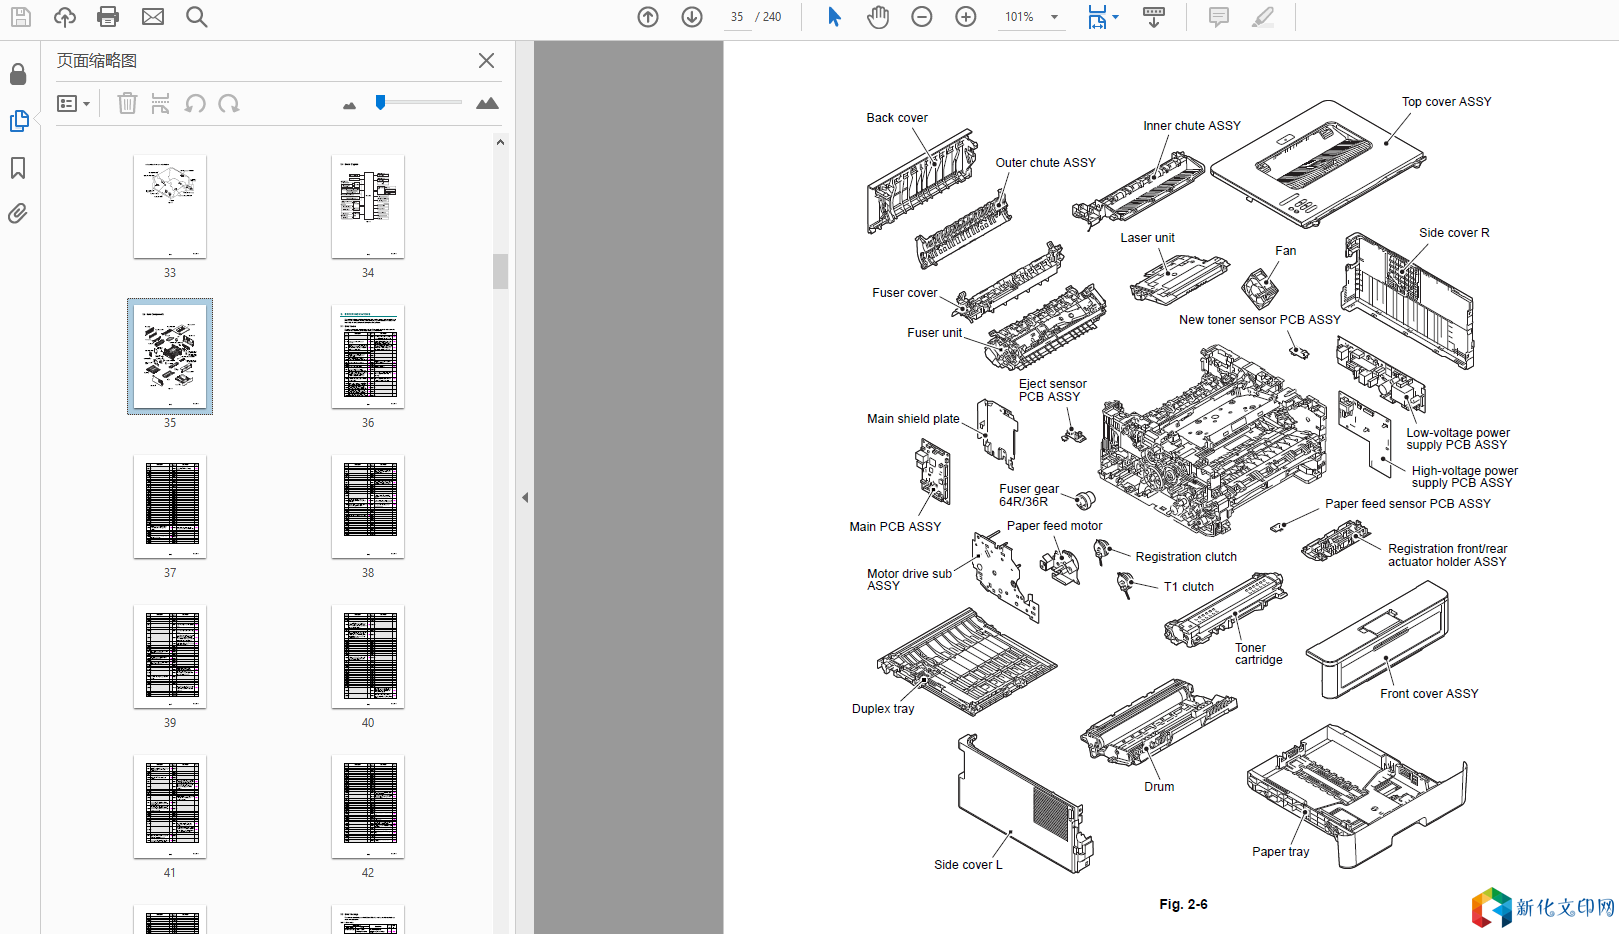This screenshot has height=934, width=1619.
Task: Open the bookmarks panel in sidebar
Action: pos(18,168)
